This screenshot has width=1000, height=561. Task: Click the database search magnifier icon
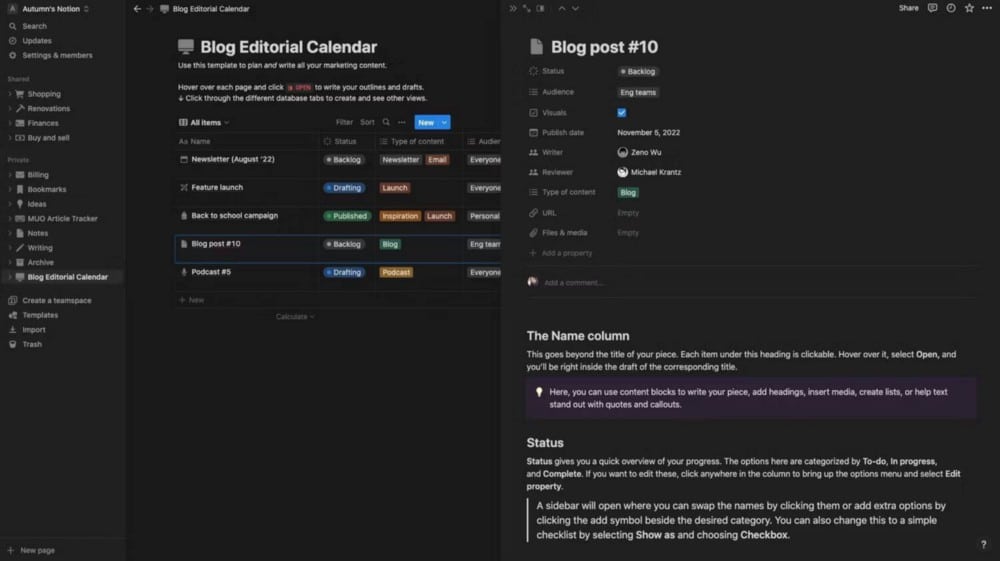click(x=386, y=122)
